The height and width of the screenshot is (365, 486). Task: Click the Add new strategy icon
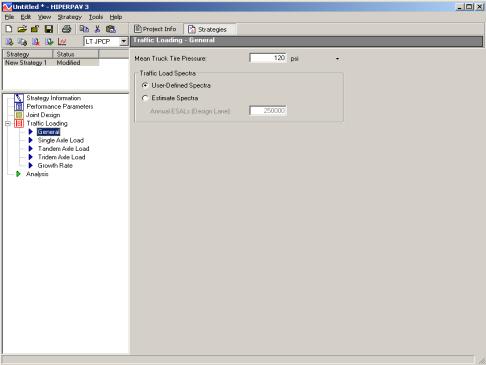(x=9, y=41)
